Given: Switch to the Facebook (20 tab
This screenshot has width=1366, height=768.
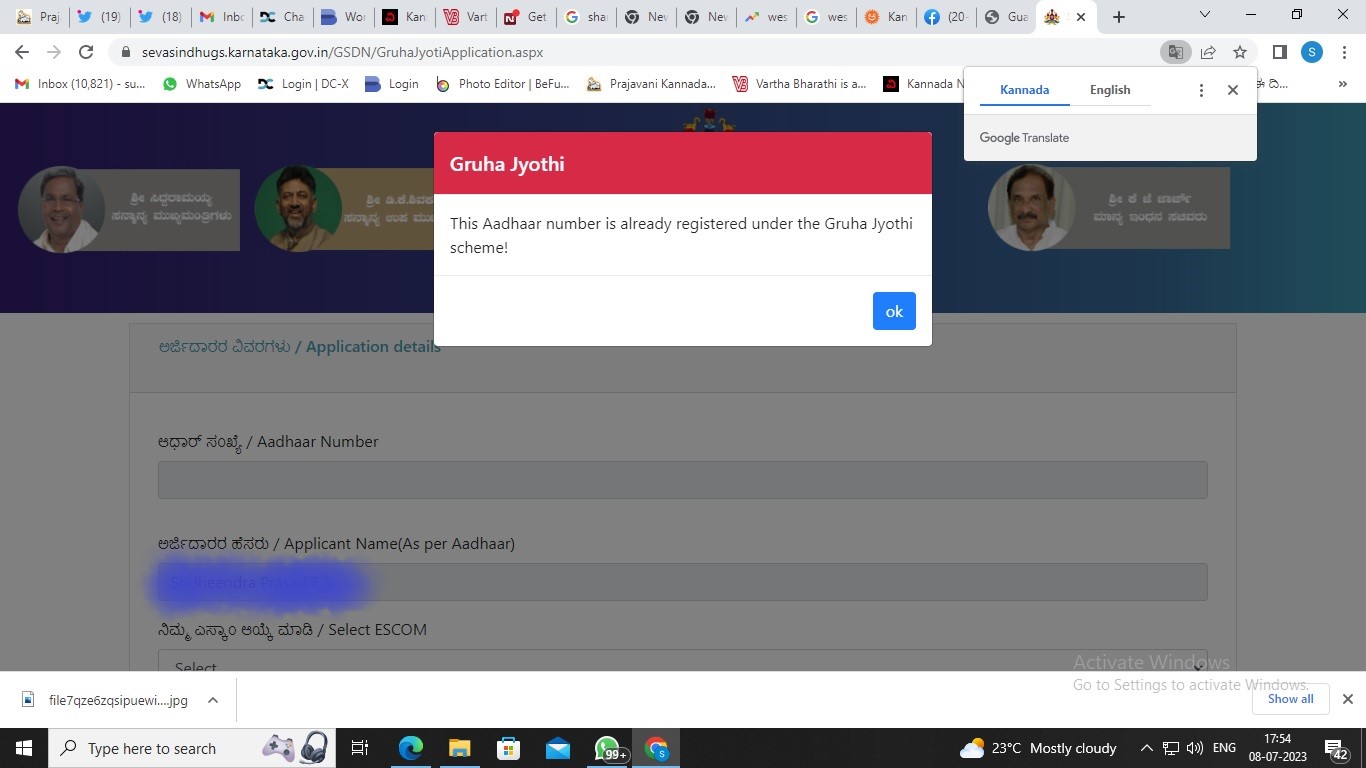Looking at the screenshot, I should (x=945, y=17).
